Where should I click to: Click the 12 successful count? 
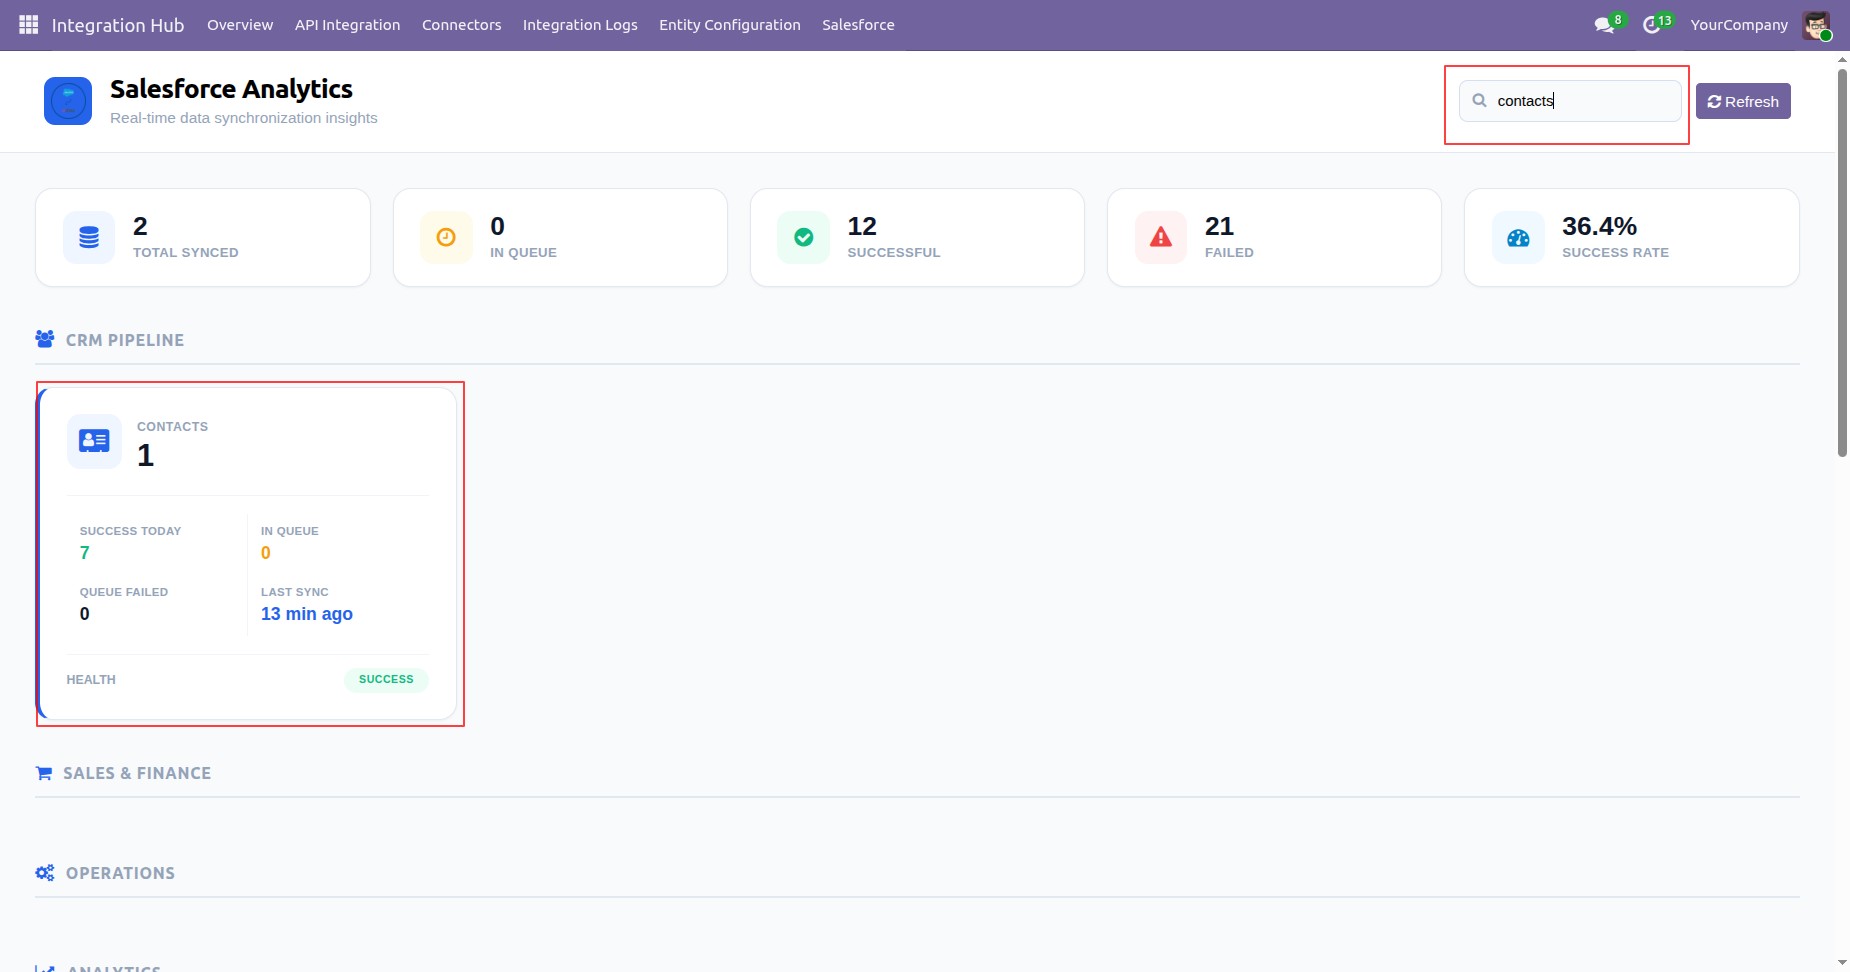[862, 227]
